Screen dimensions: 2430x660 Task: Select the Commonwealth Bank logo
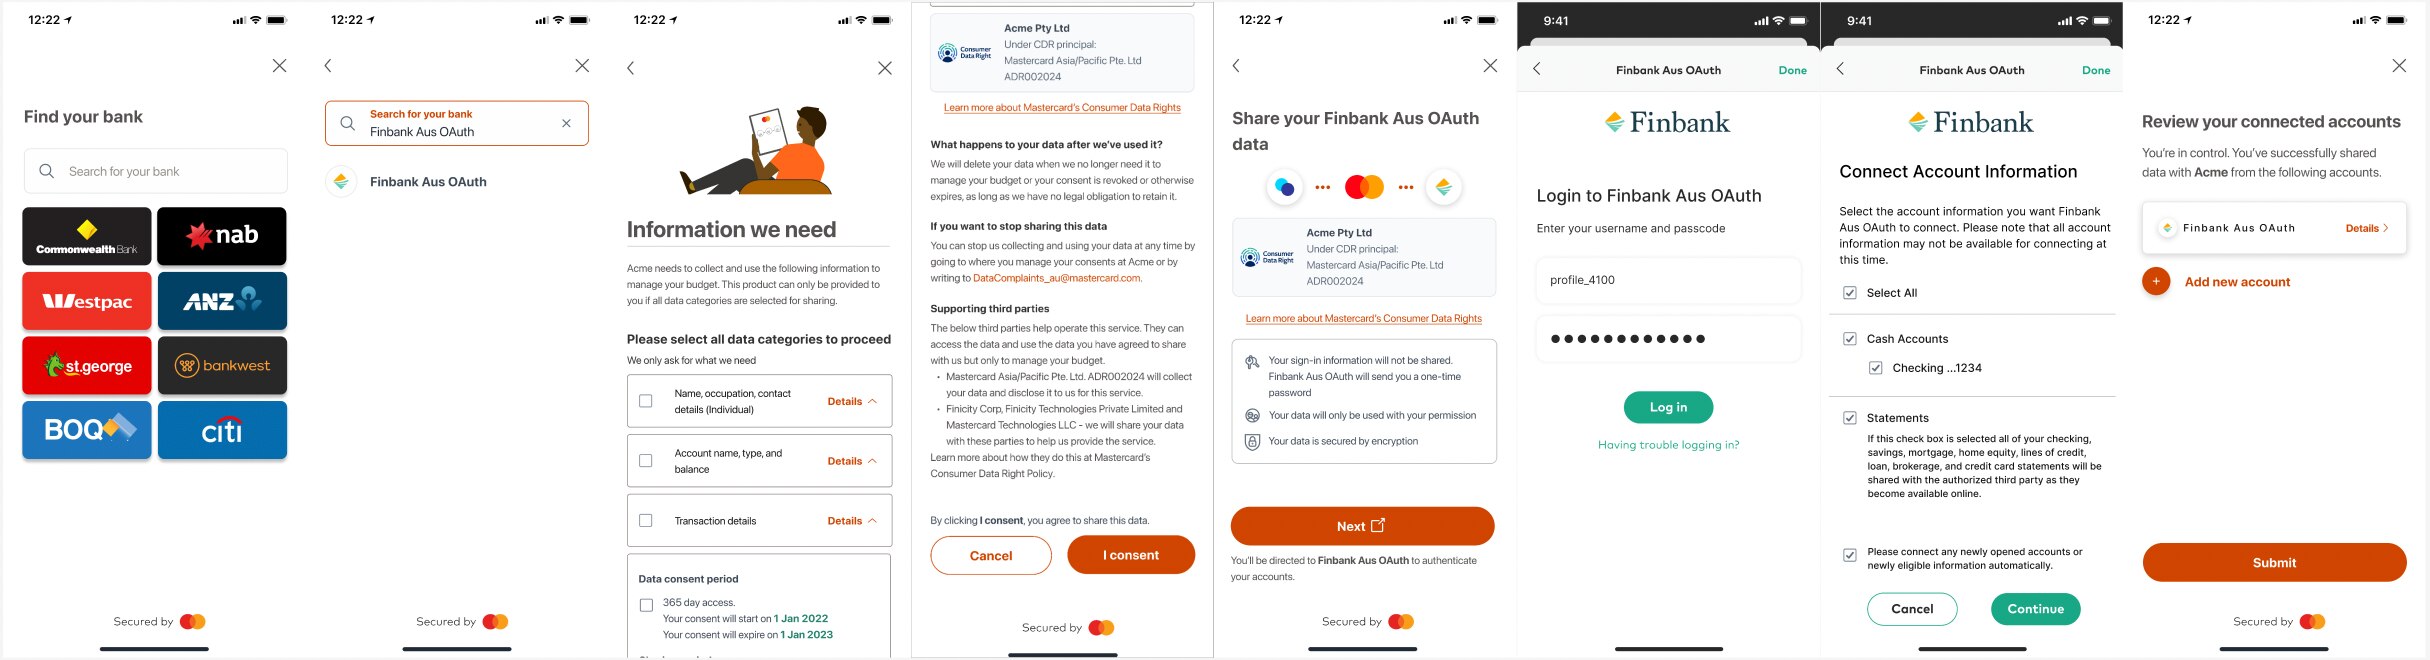pyautogui.click(x=86, y=236)
